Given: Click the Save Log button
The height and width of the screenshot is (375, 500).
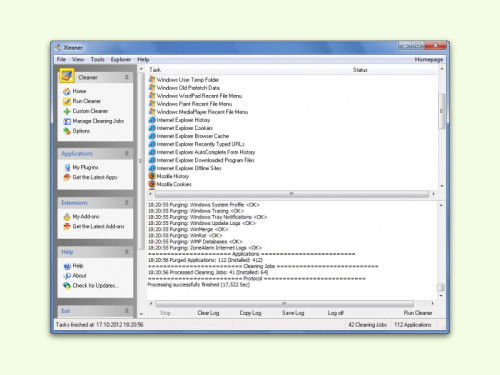Looking at the screenshot, I should coord(293,313).
